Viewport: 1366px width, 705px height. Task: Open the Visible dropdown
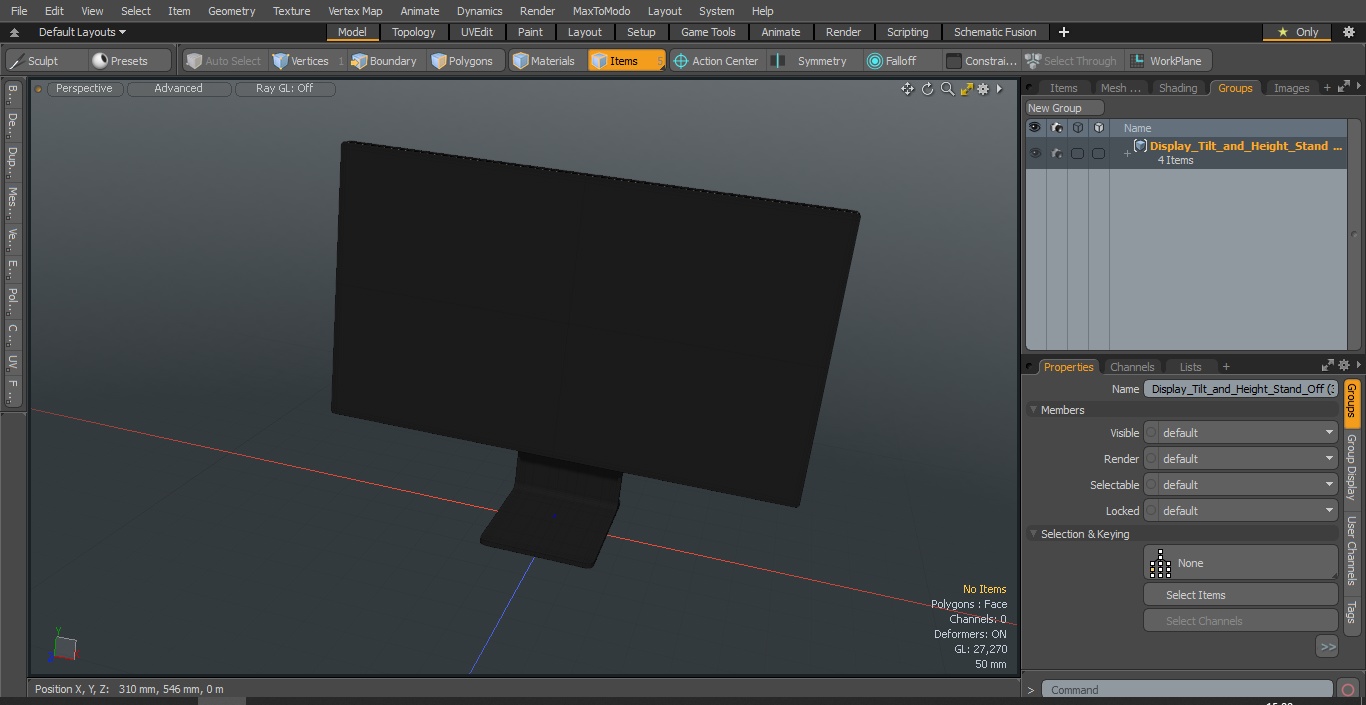pos(1241,433)
